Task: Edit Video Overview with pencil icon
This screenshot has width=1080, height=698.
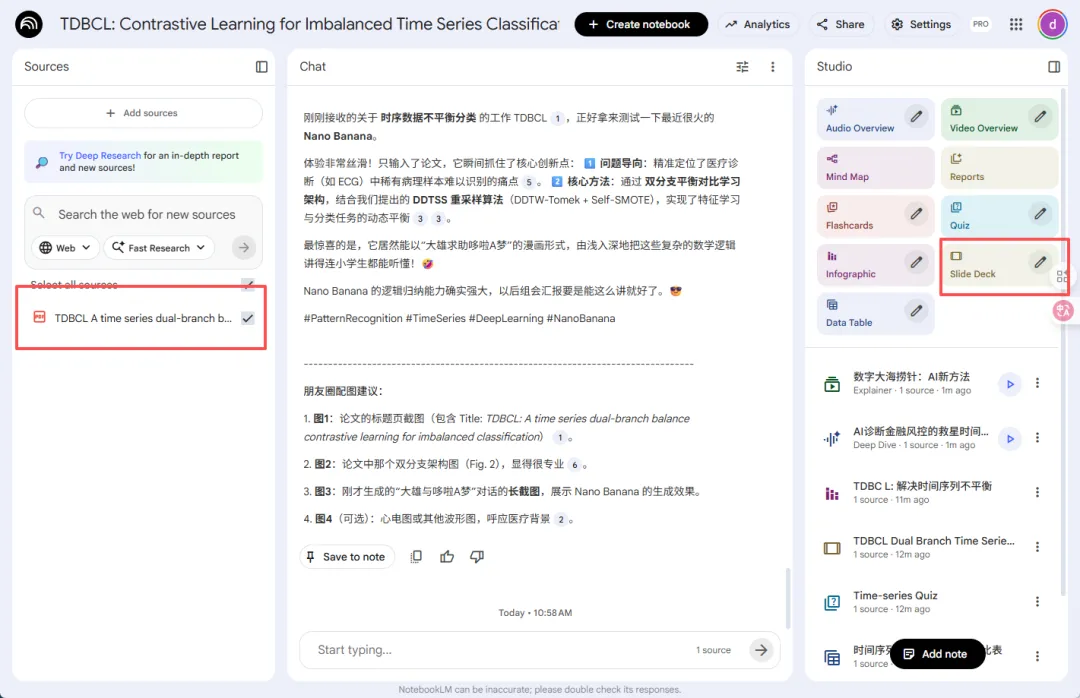Action: [x=1040, y=116]
